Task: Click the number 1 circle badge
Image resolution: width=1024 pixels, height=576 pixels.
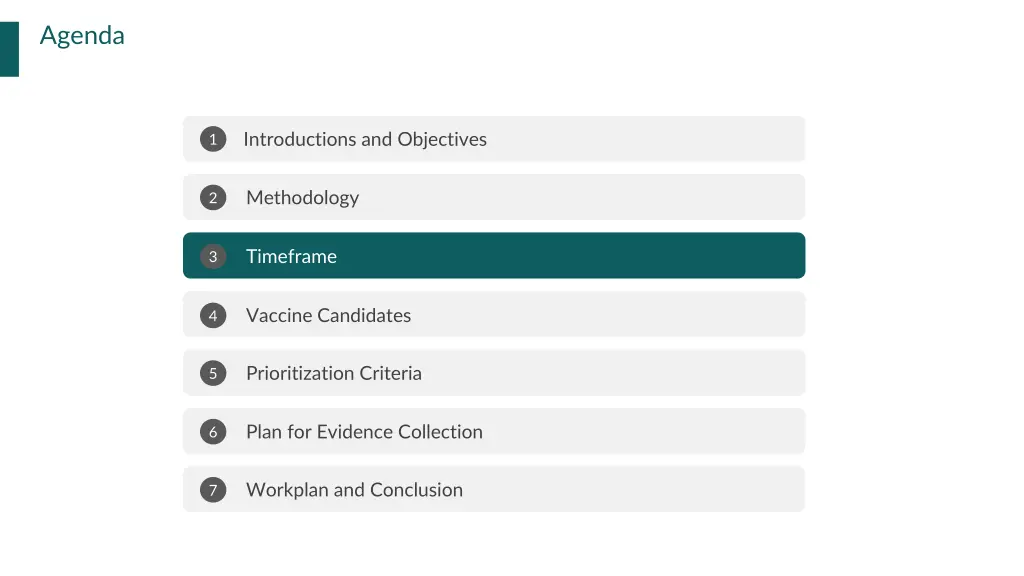Action: (x=213, y=139)
